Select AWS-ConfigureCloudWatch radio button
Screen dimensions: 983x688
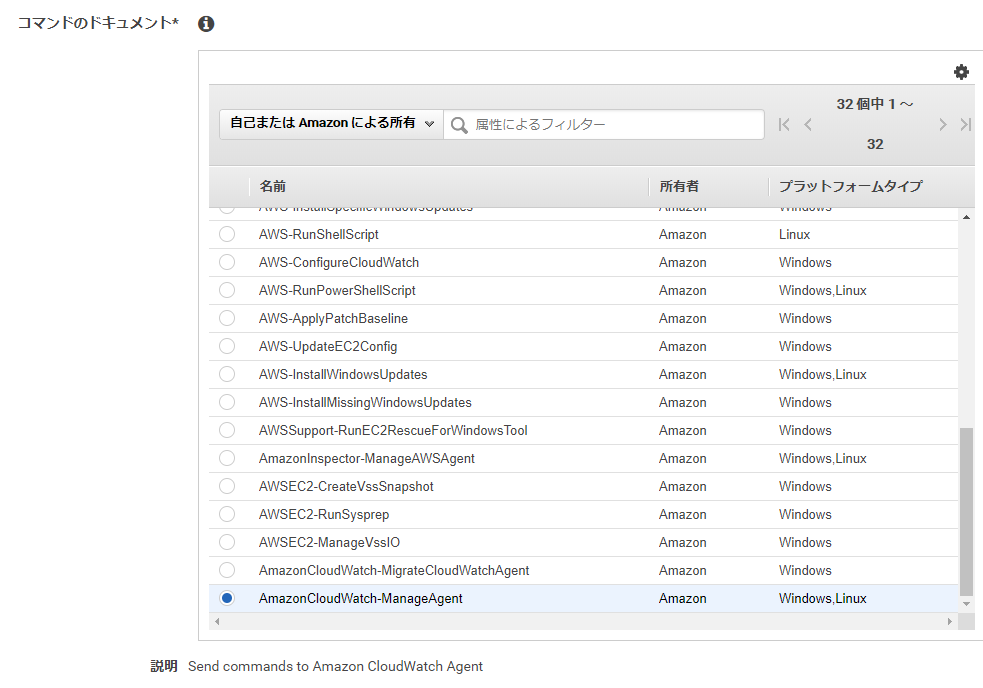pyautogui.click(x=227, y=262)
